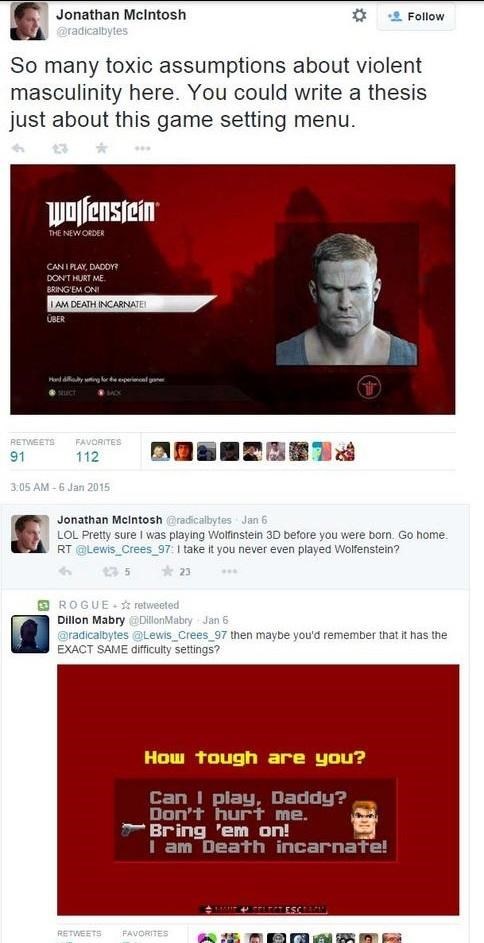Open the more options dots under main tweet

pyautogui.click(x=142, y=148)
